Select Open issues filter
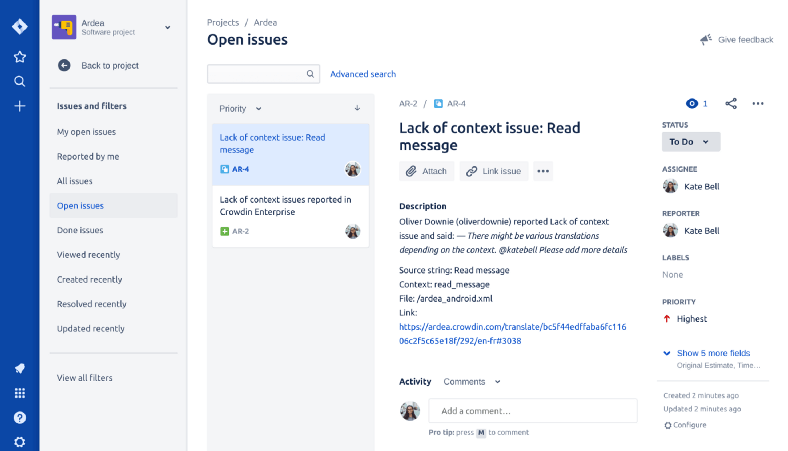 pos(114,206)
